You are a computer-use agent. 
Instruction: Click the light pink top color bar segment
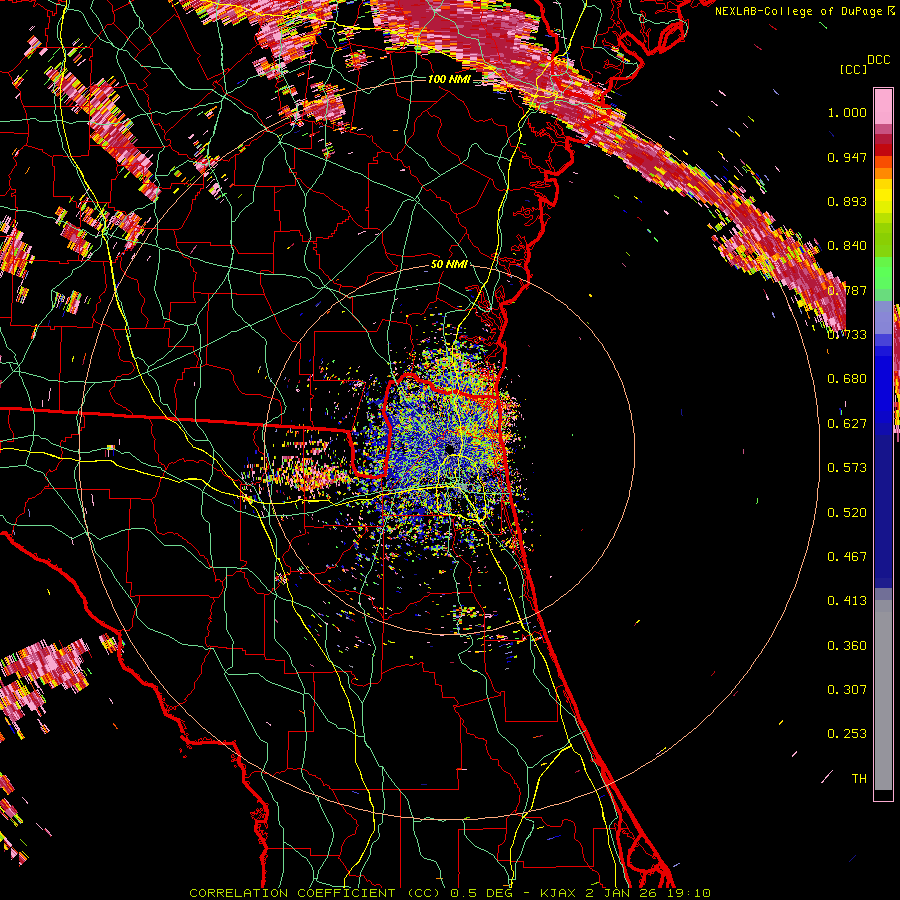pyautogui.click(x=883, y=106)
